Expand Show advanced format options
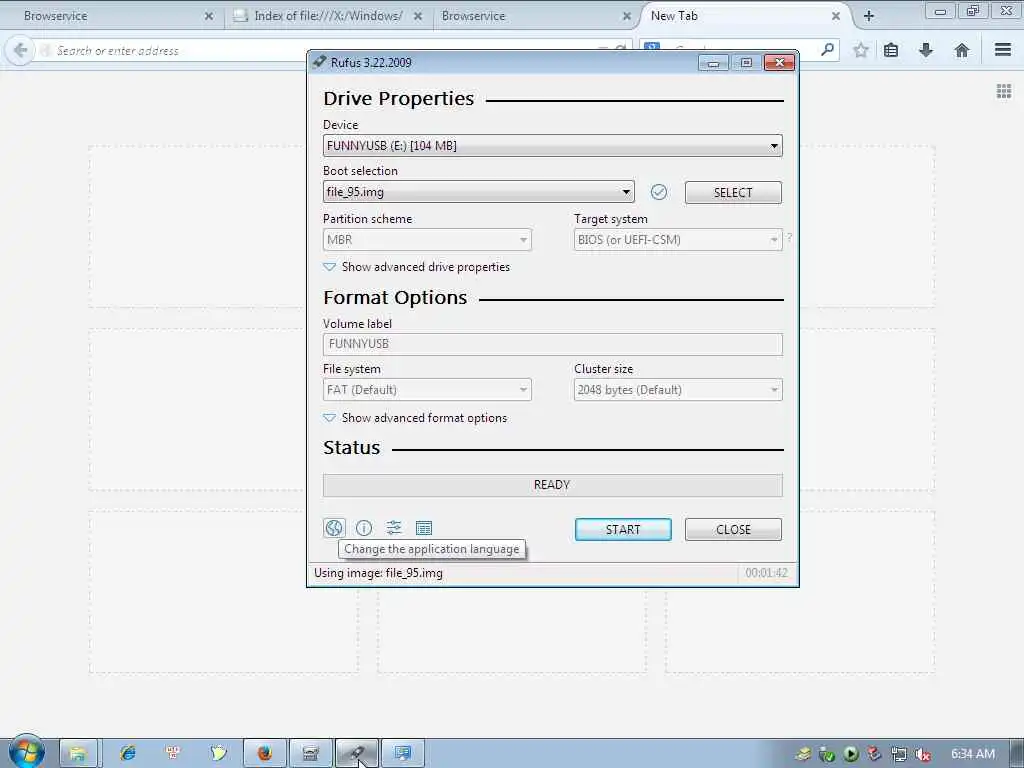Viewport: 1024px width, 768px height. (x=415, y=418)
